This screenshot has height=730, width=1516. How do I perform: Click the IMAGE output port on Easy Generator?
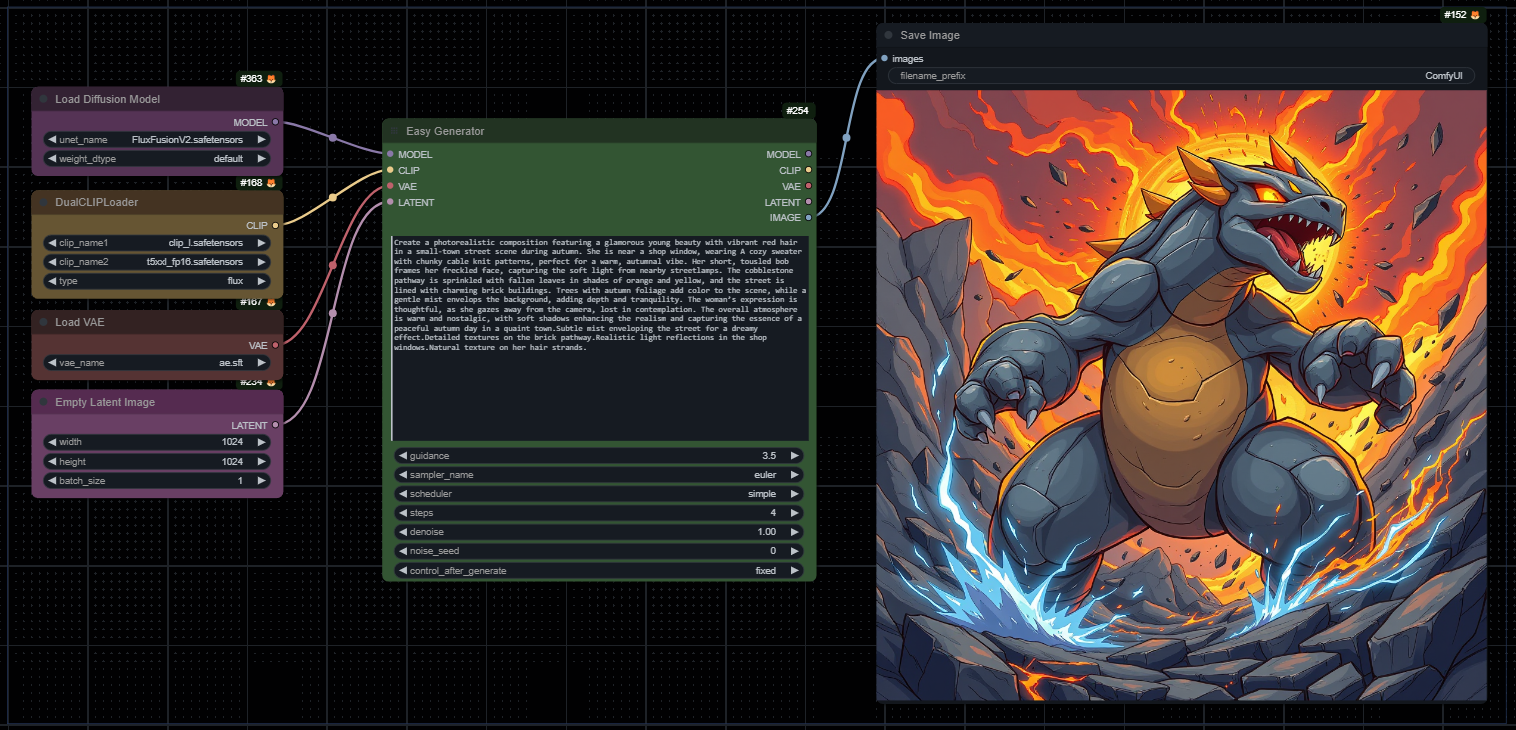pyautogui.click(x=808, y=217)
